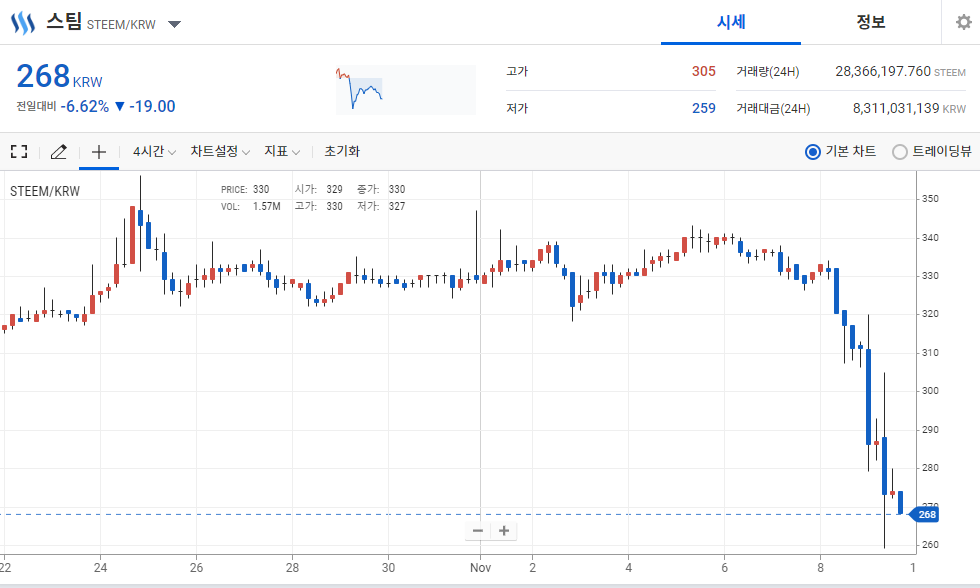Open the 지표 indicators dropdown
Image resolution: width=980 pixels, height=588 pixels.
click(x=282, y=151)
